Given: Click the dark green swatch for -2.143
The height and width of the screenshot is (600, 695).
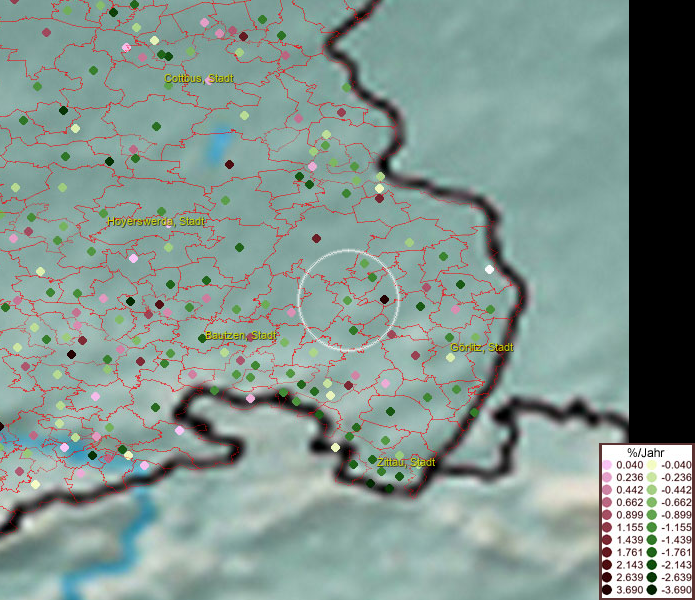Looking at the screenshot, I should 652,565.
